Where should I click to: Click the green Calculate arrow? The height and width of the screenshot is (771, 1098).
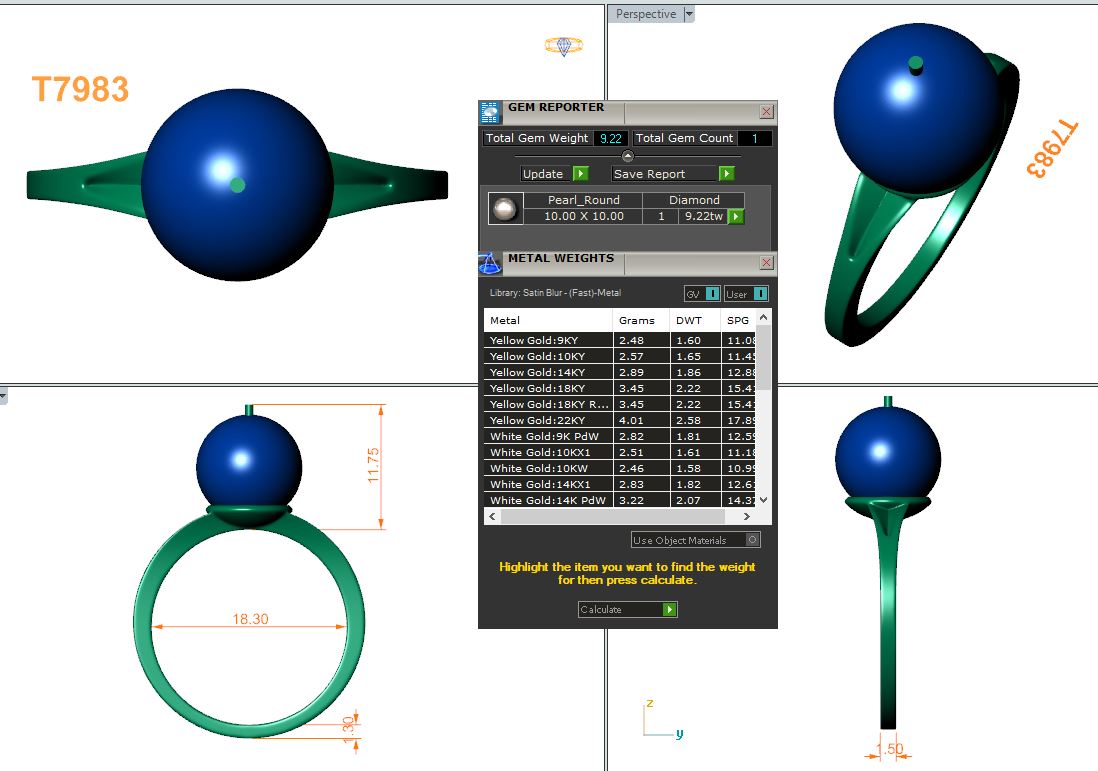(670, 609)
